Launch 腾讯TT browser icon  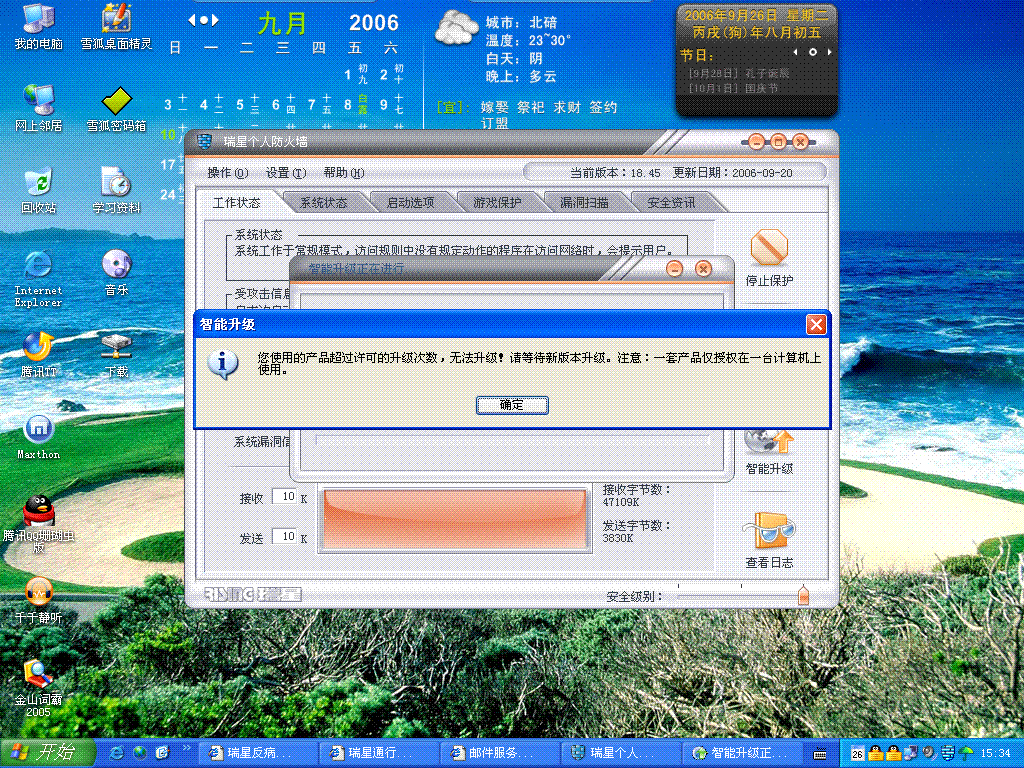[39, 355]
